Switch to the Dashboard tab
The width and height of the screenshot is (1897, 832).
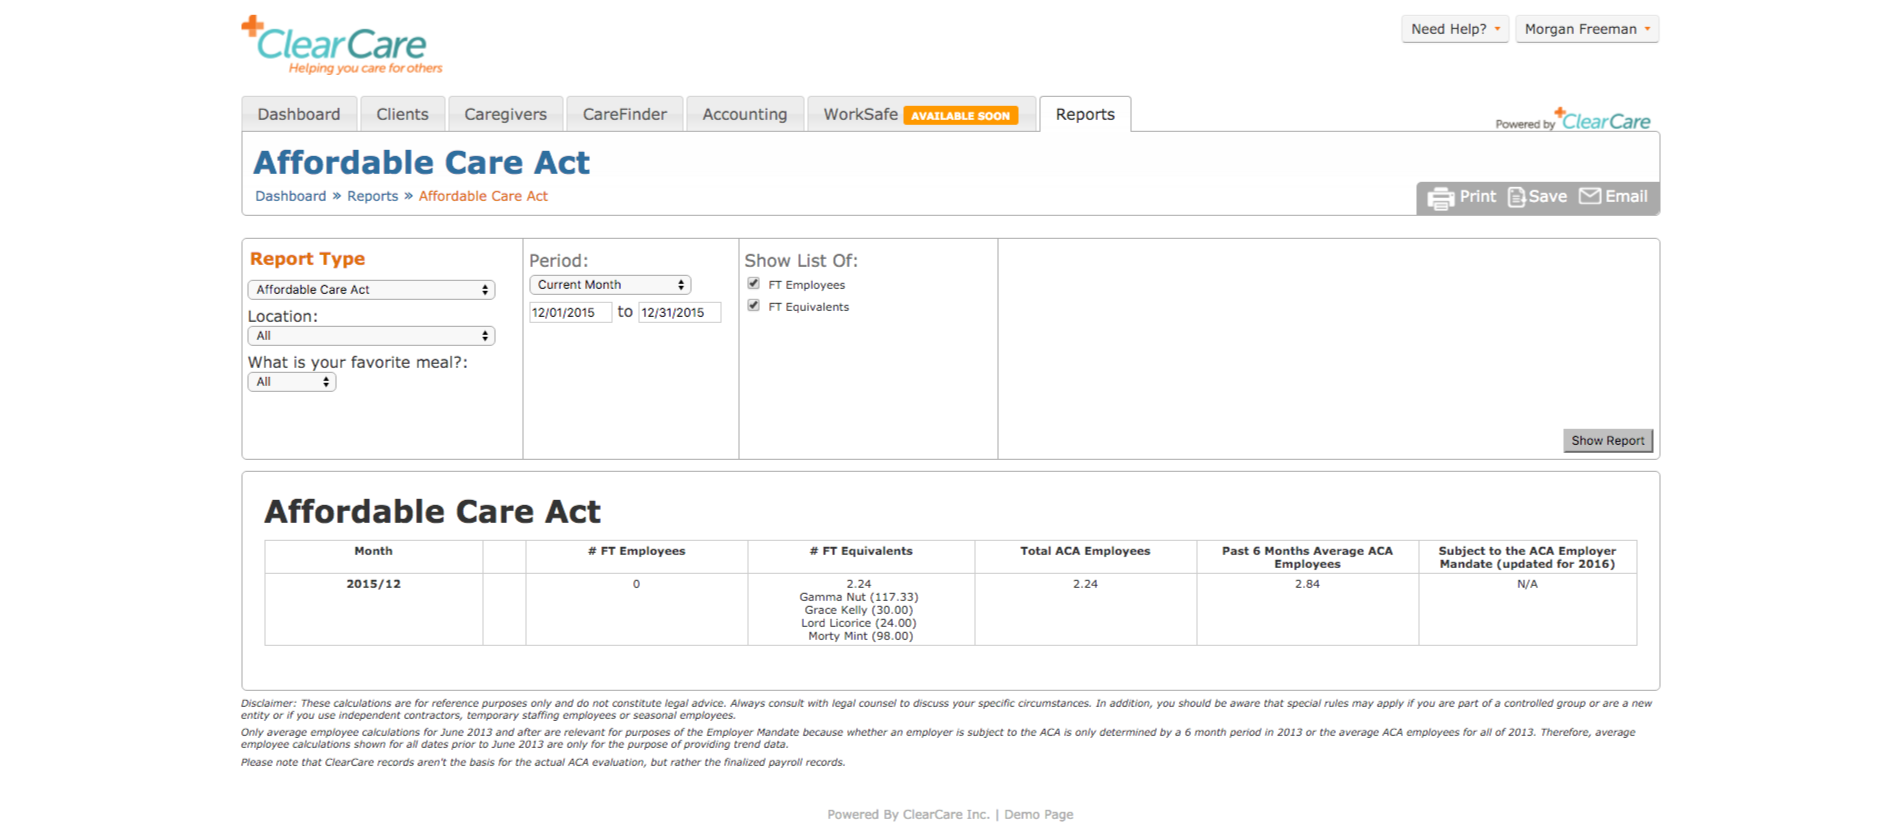pyautogui.click(x=299, y=114)
